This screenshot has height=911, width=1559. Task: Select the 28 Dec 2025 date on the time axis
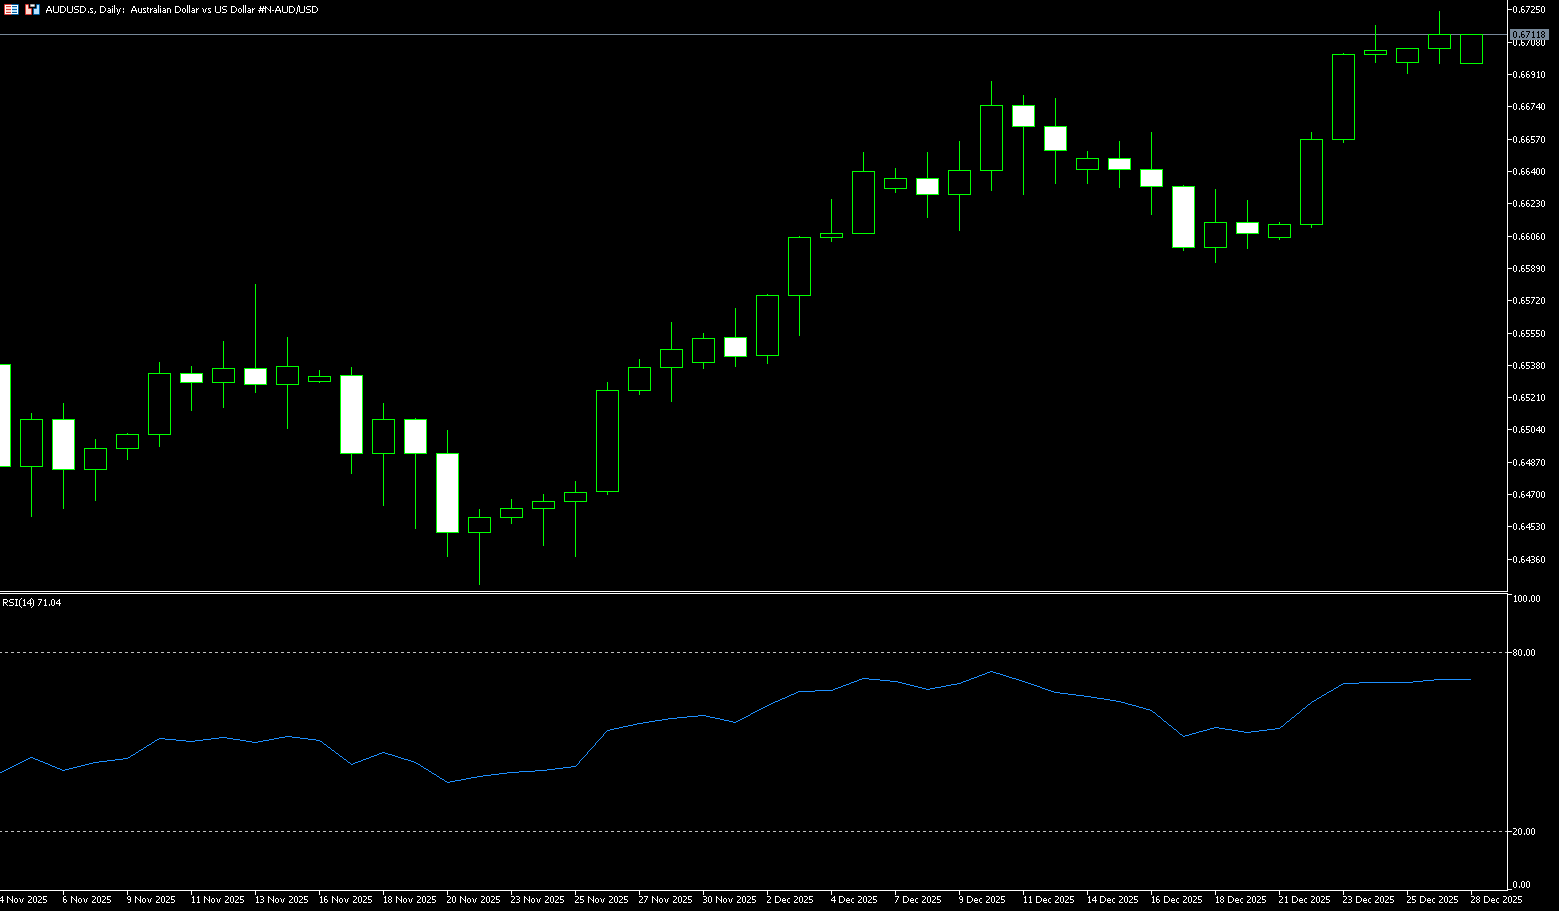click(1496, 900)
